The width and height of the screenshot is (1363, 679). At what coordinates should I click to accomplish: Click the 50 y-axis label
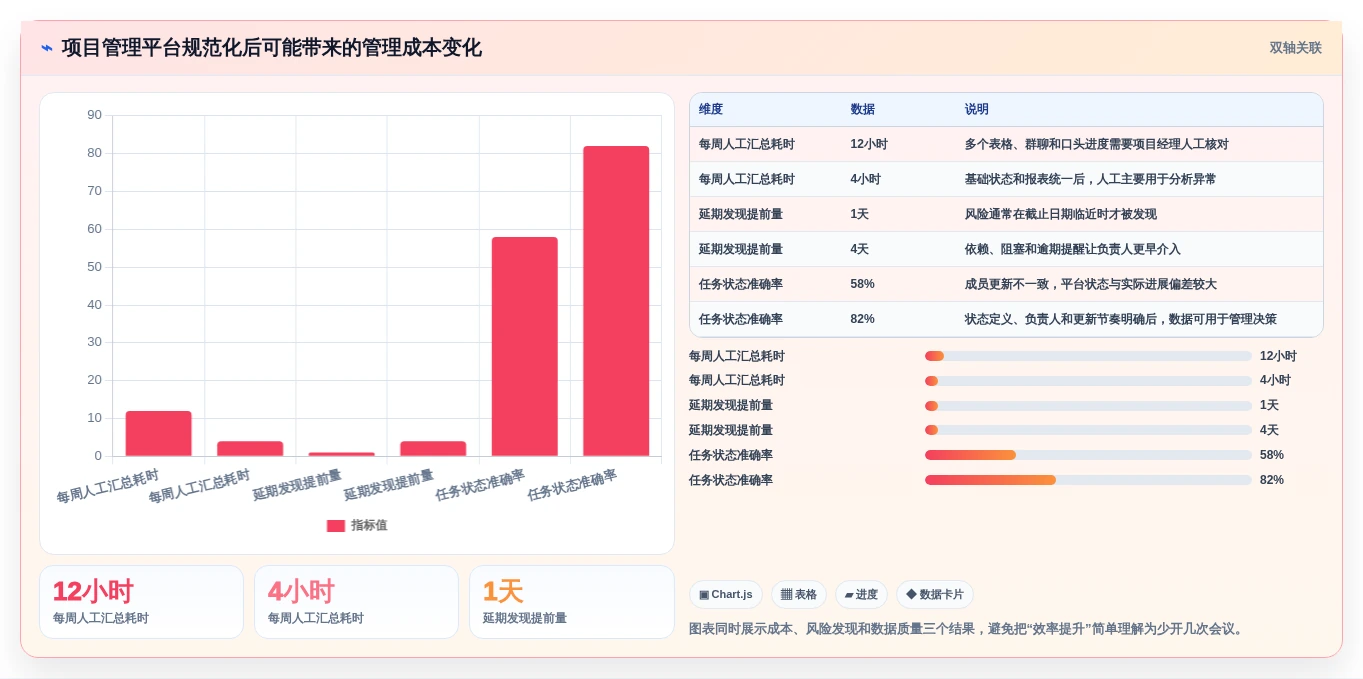click(94, 267)
